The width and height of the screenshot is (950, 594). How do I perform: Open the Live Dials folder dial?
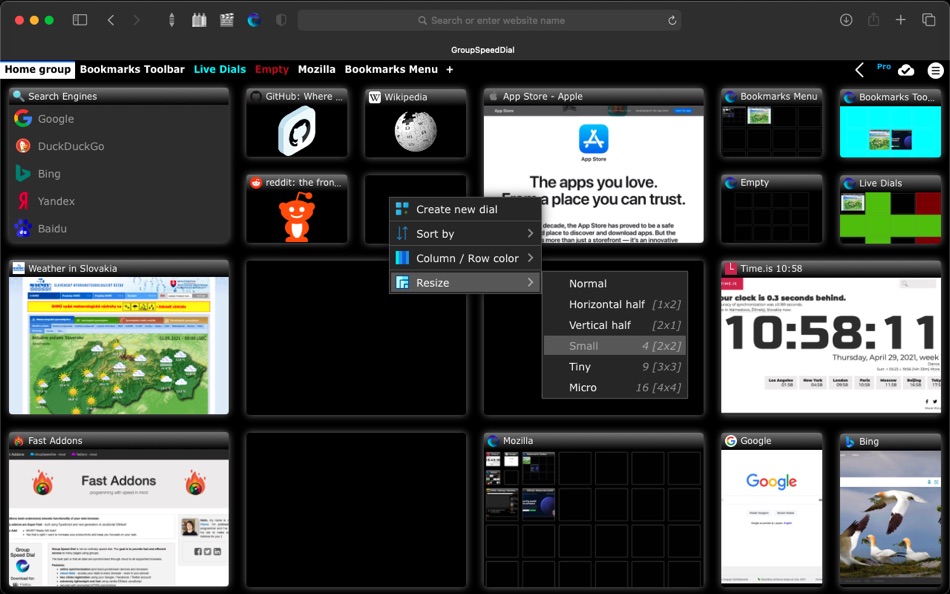tap(890, 209)
